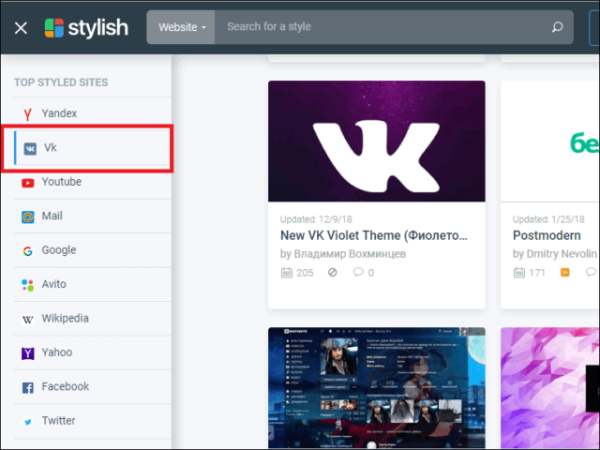Click into the Search for a style field
The image size is (600, 450).
pyautogui.click(x=383, y=27)
